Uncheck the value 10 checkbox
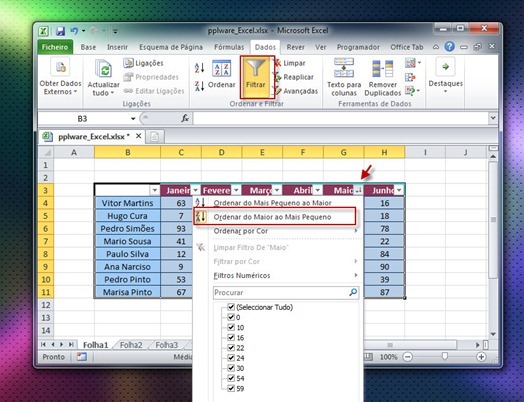The width and height of the screenshot is (524, 402). pos(231,327)
